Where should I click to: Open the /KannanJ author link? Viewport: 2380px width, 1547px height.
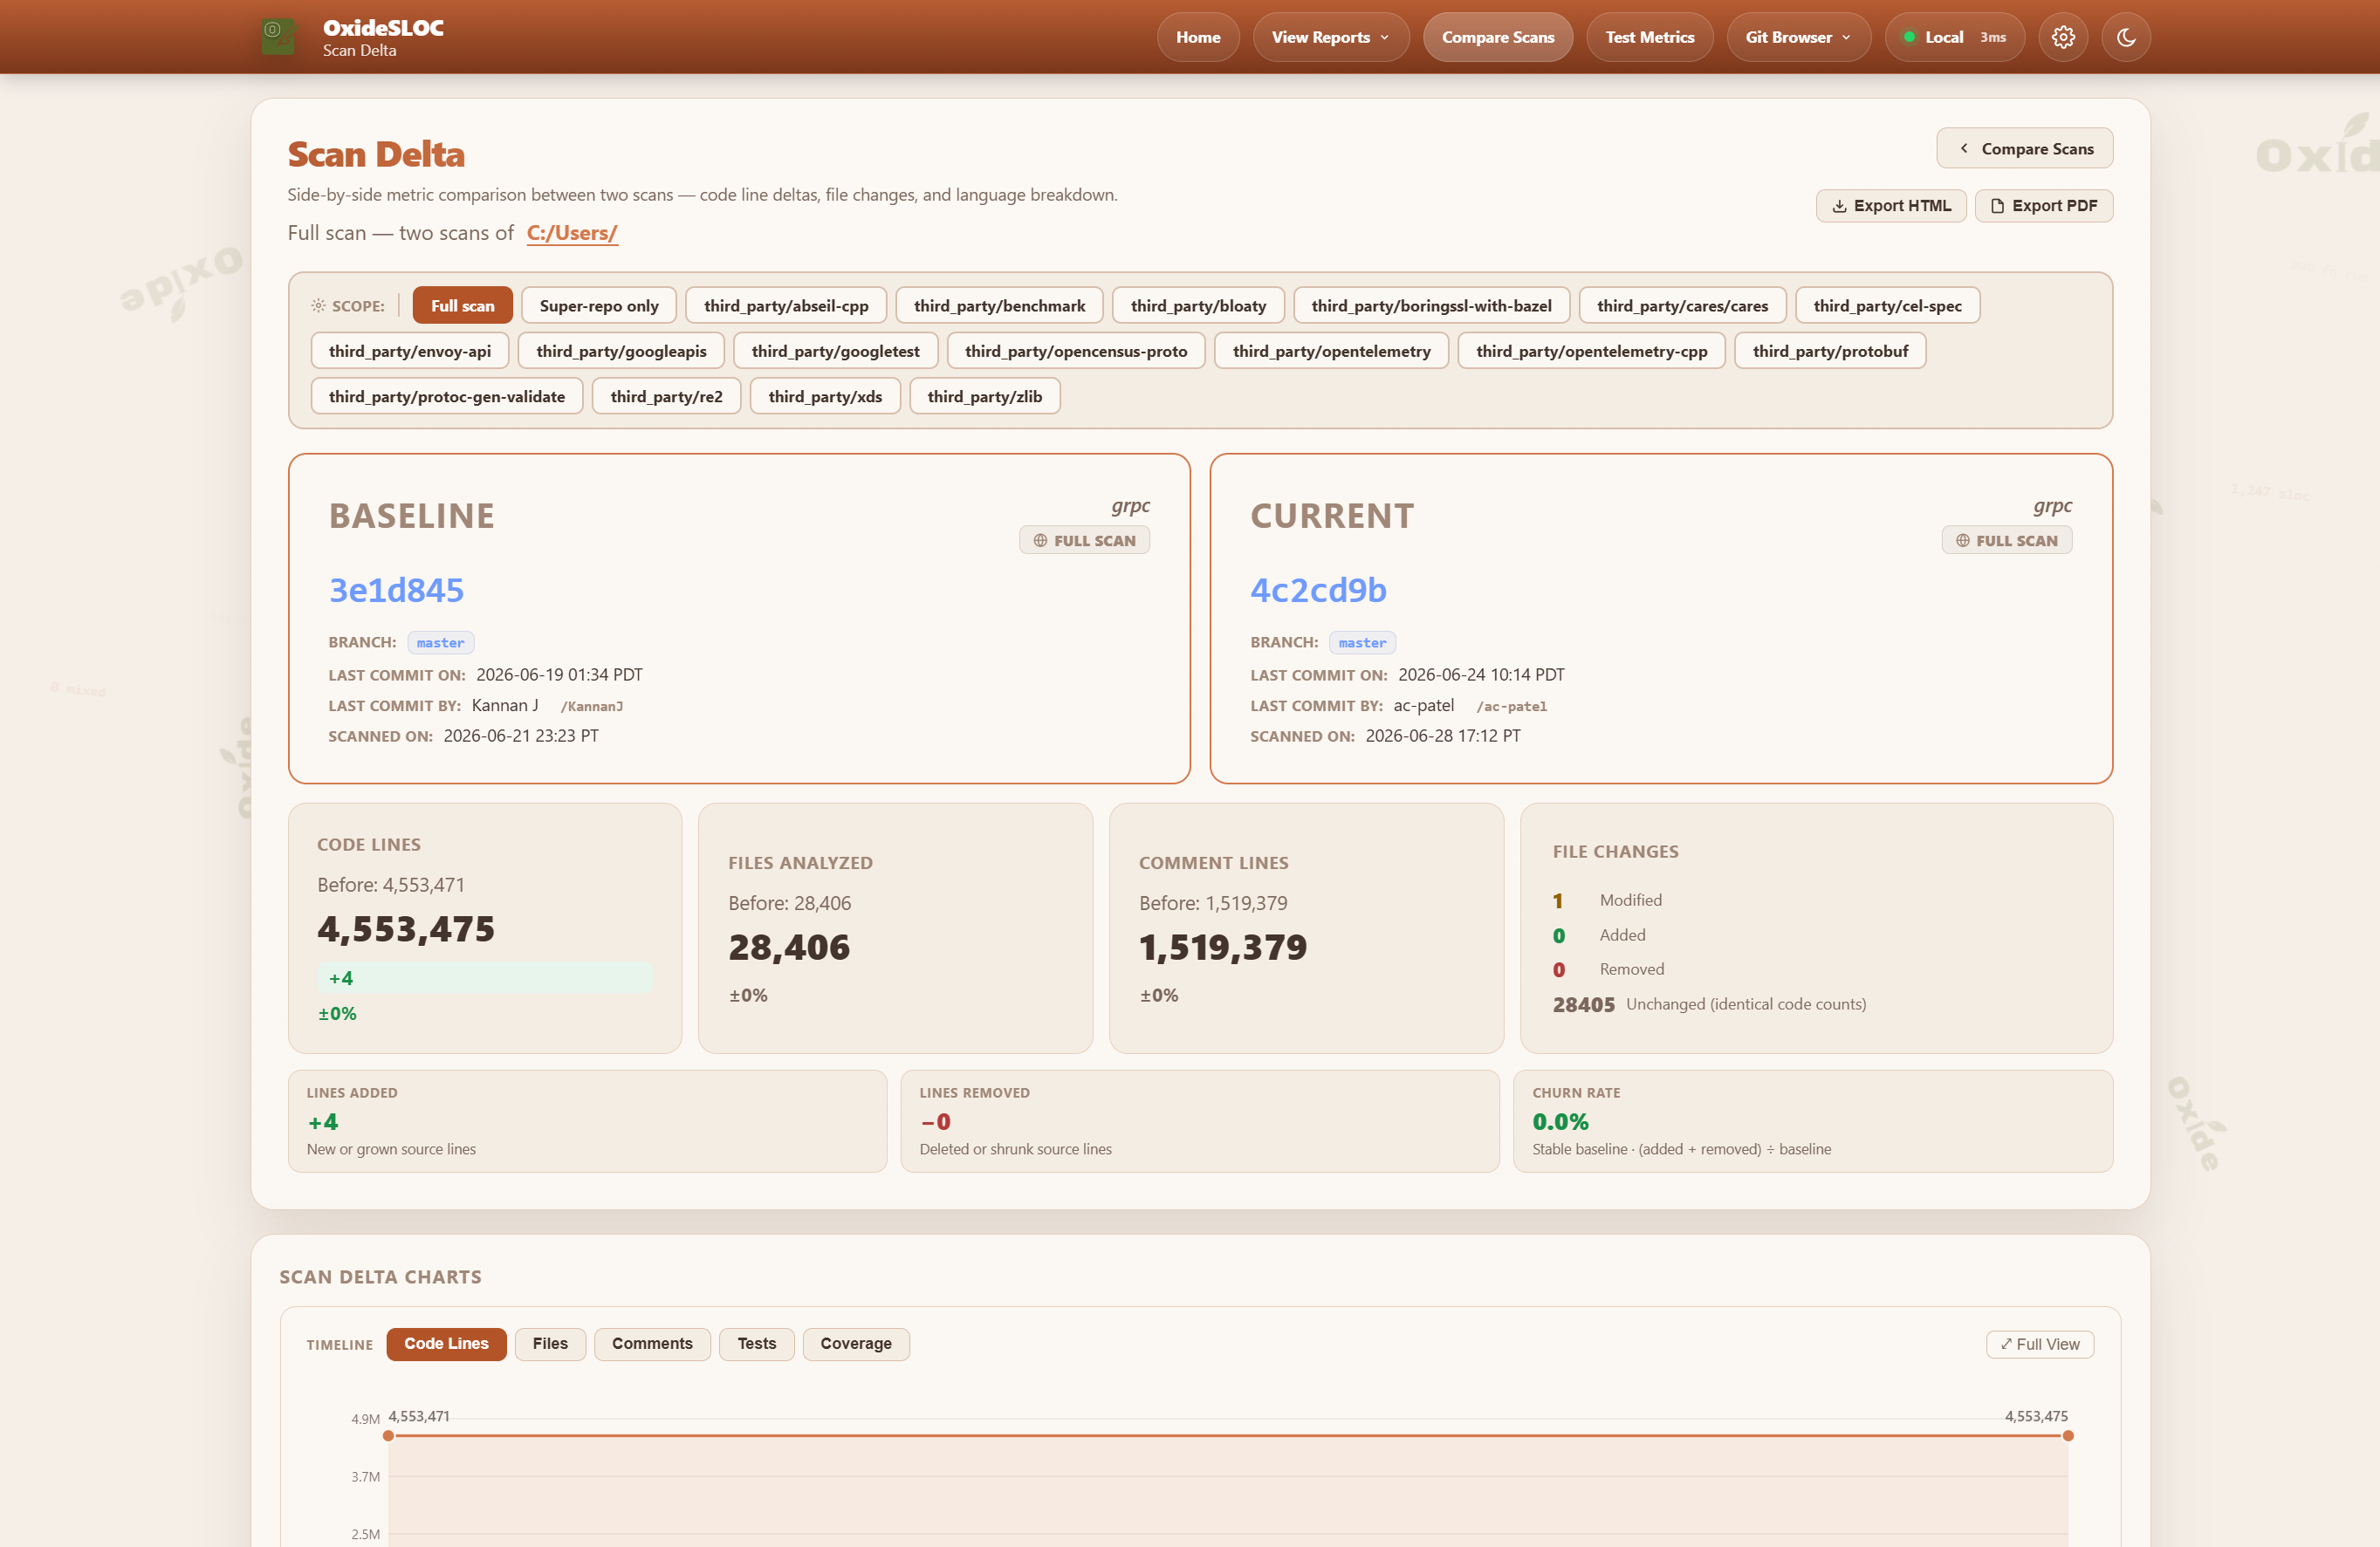(591, 706)
